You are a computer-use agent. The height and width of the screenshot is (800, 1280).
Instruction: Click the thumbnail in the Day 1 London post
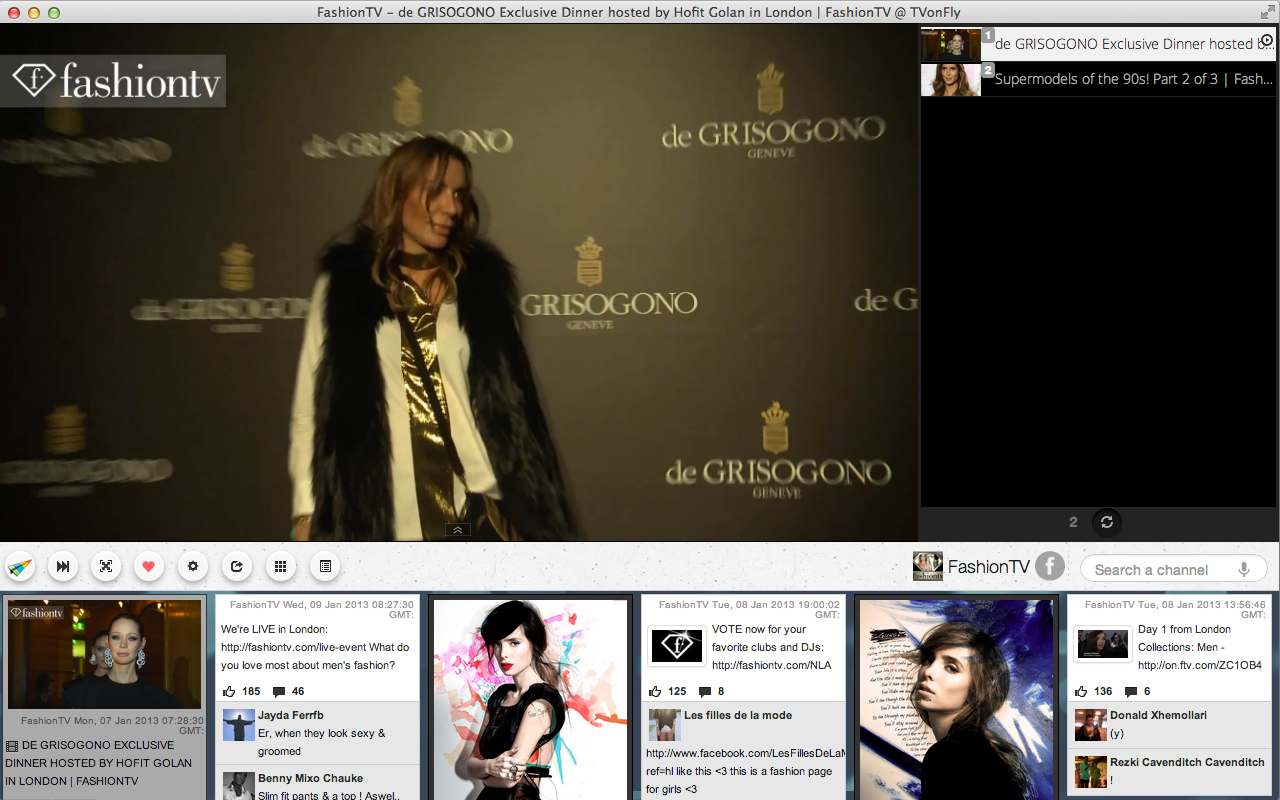pos(1103,645)
